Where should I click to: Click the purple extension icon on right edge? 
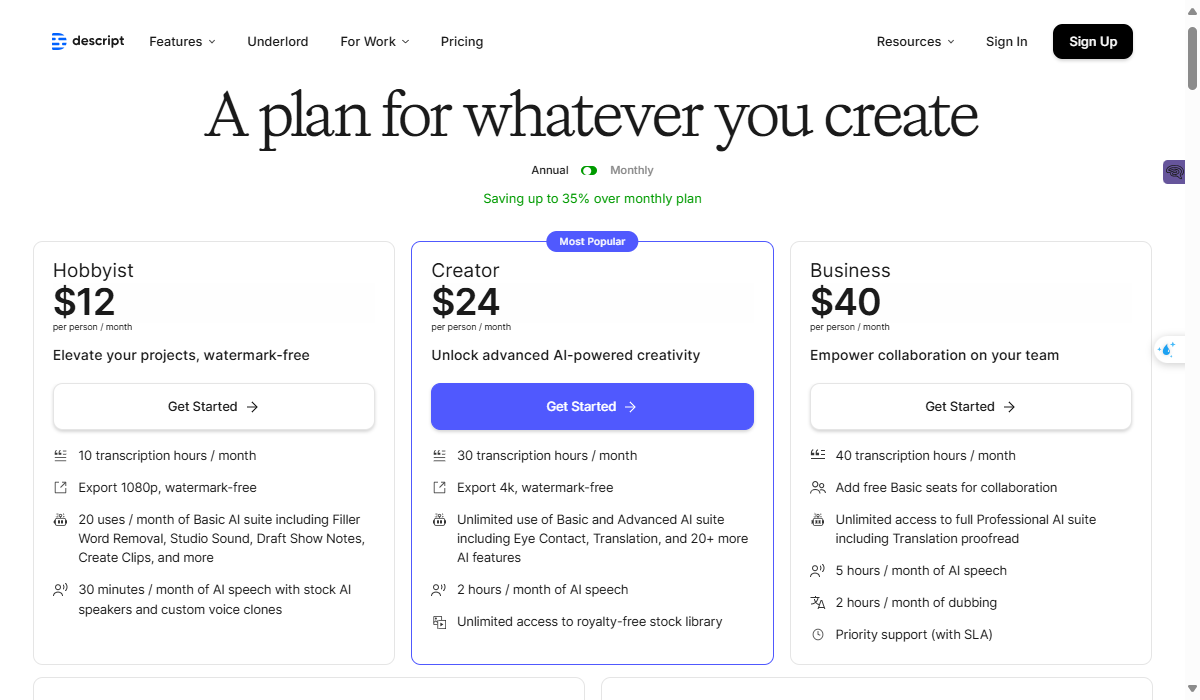tap(1174, 172)
